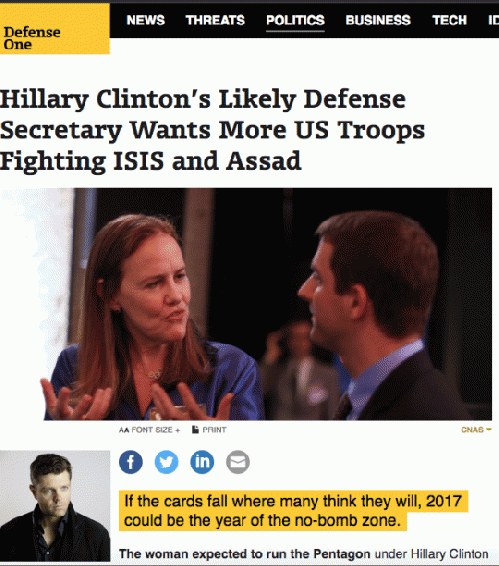Image resolution: width=499 pixels, height=566 pixels.
Task: Click the print page icon
Action: (x=195, y=430)
